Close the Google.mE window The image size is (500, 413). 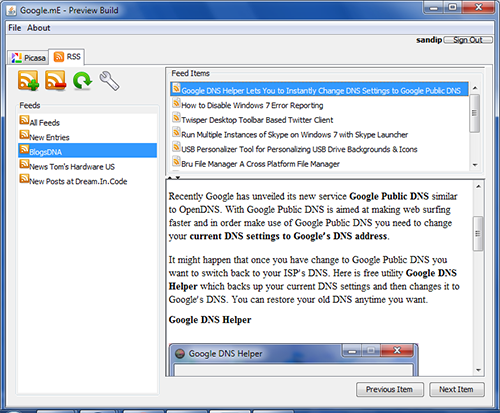click(479, 7)
